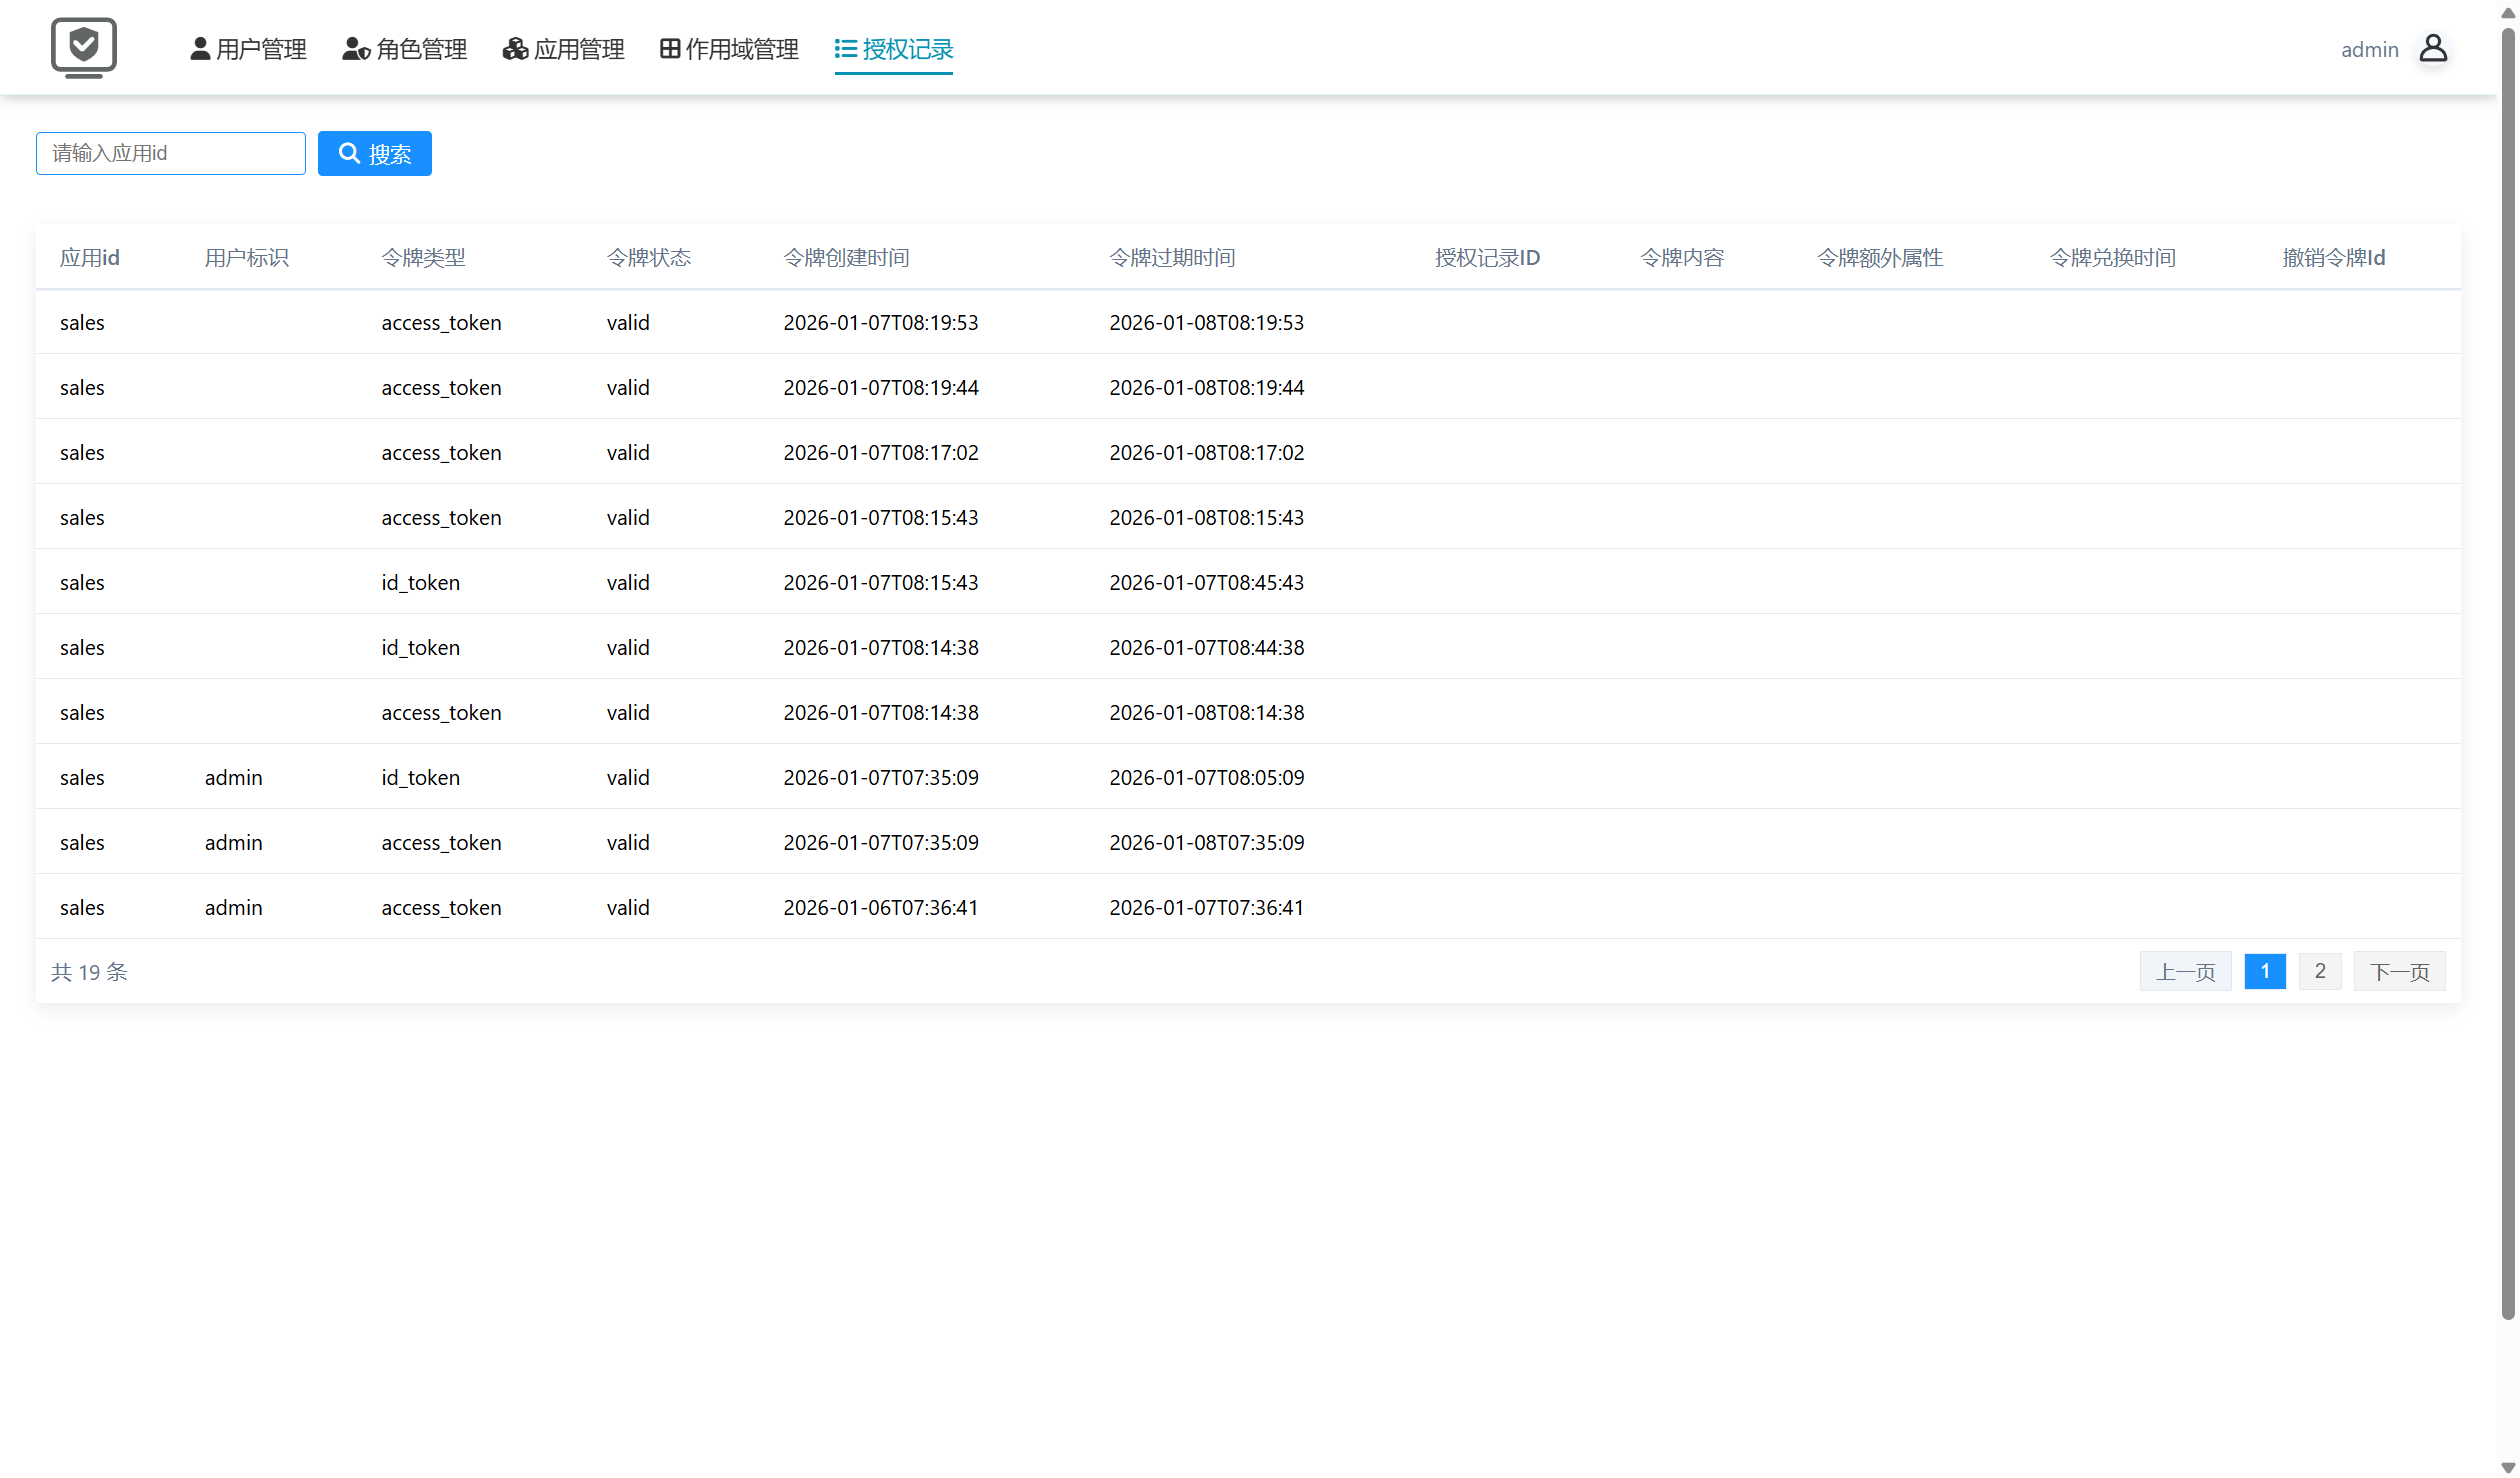Click the scope management grid icon
This screenshot has width=2520, height=1478.
pyautogui.click(x=670, y=49)
